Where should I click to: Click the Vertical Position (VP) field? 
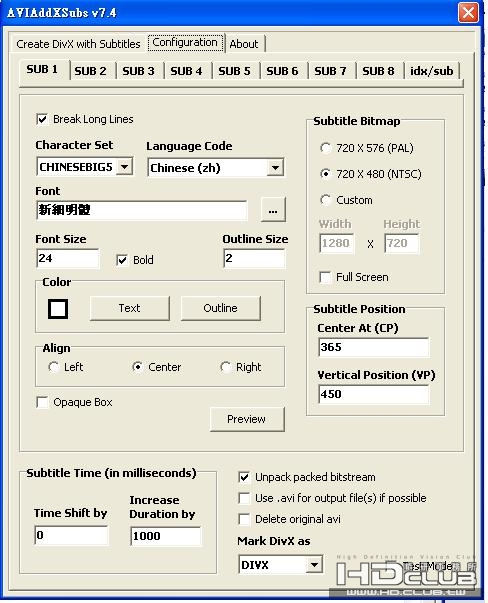374,394
